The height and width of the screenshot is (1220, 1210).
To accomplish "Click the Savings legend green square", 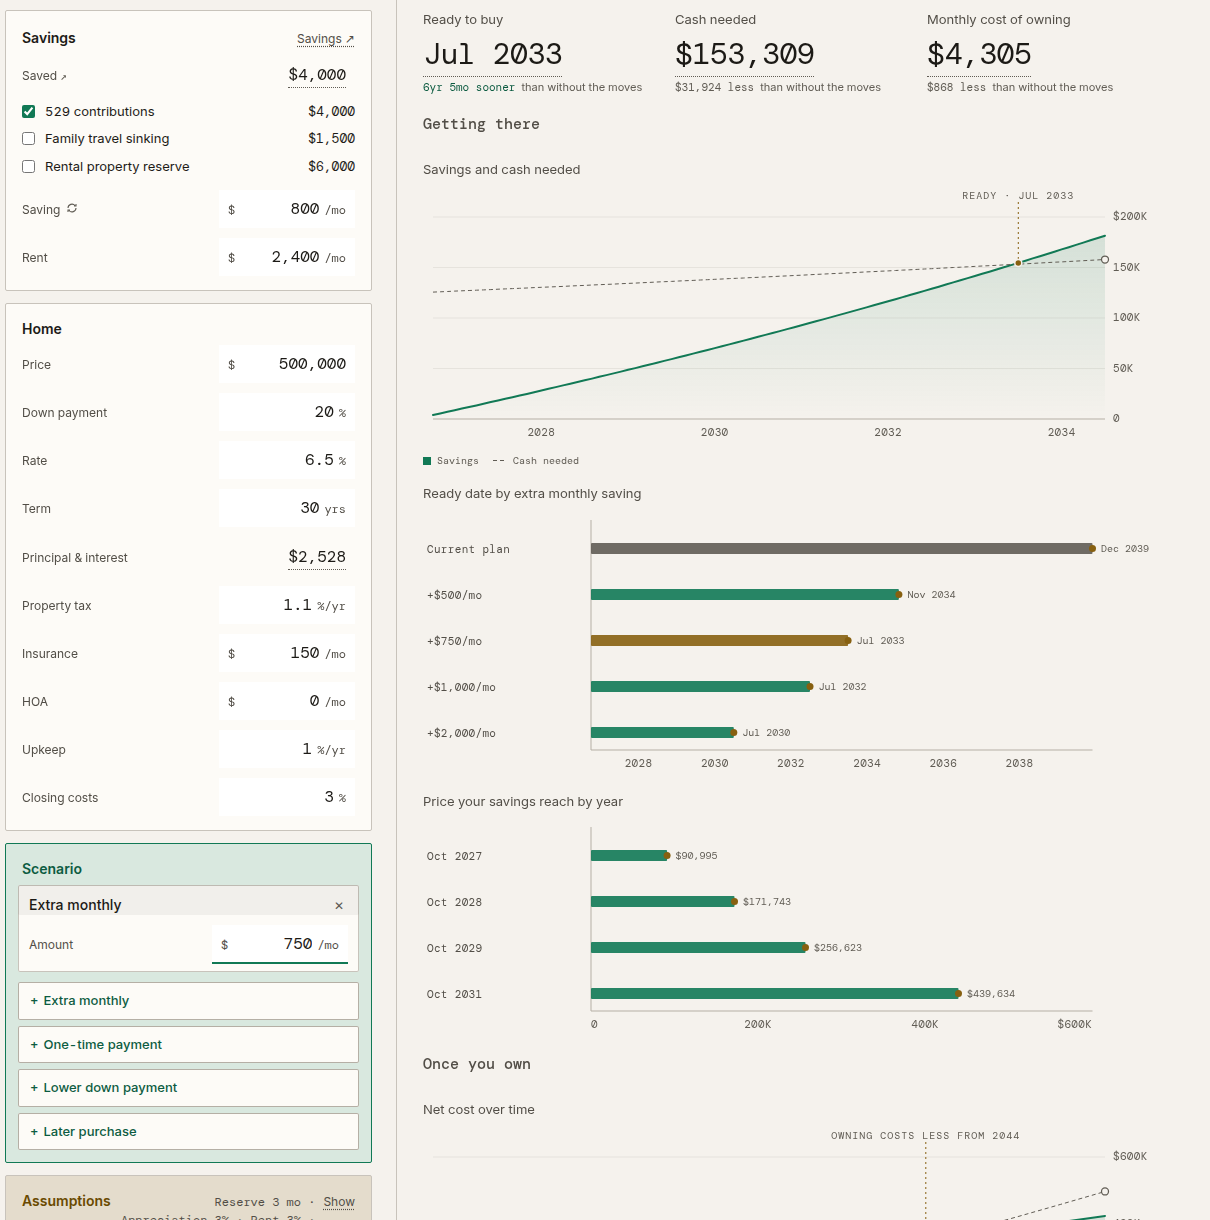I will pyautogui.click(x=427, y=461).
